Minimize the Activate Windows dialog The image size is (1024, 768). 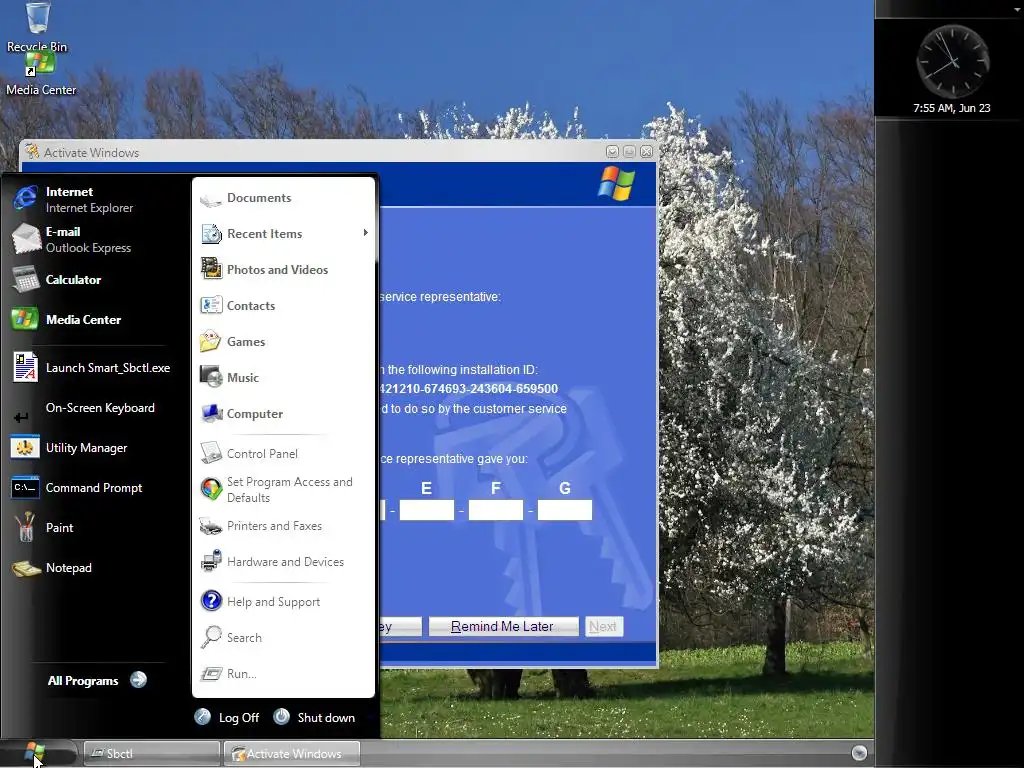612,152
